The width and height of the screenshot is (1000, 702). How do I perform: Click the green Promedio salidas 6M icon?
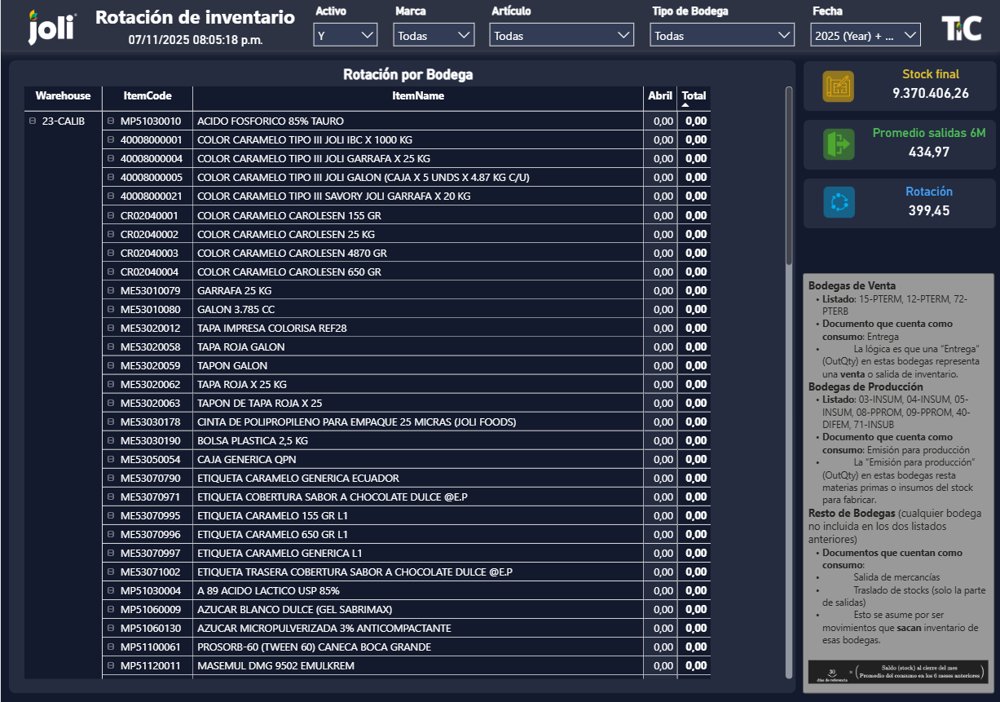[x=838, y=145]
